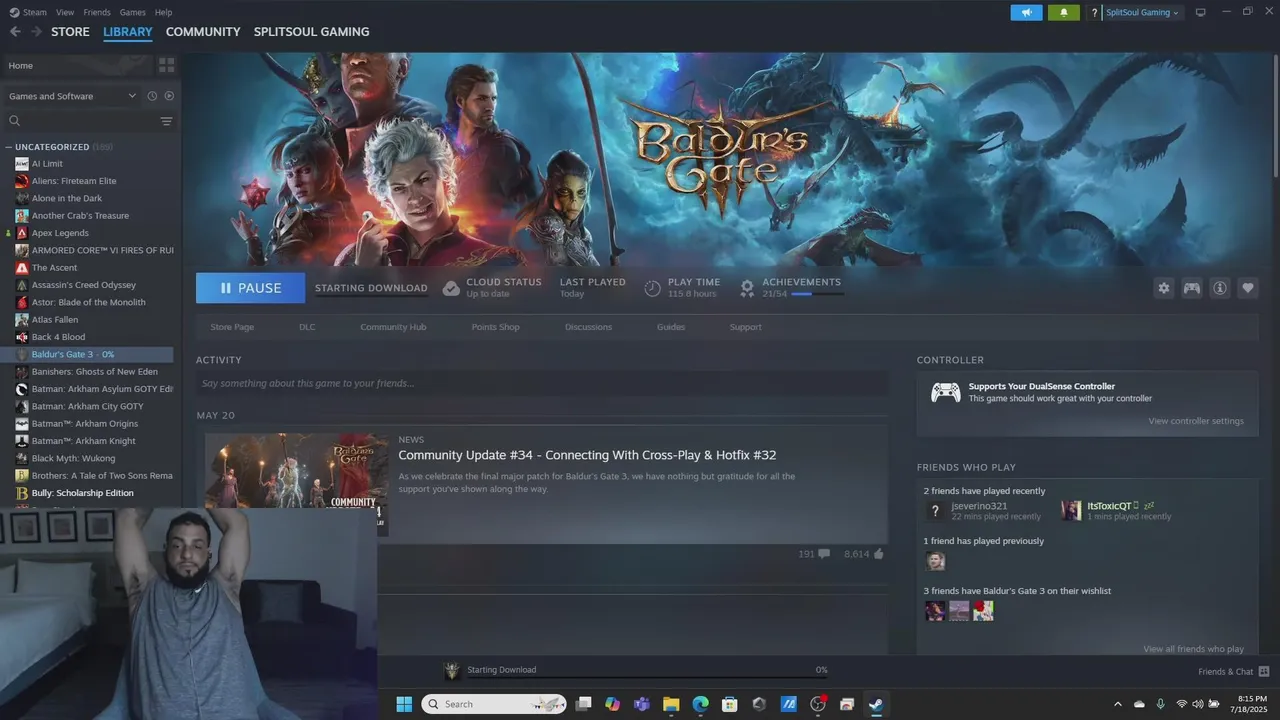Enter Big Picture mode icon
The image size is (1280, 720).
click(1201, 12)
